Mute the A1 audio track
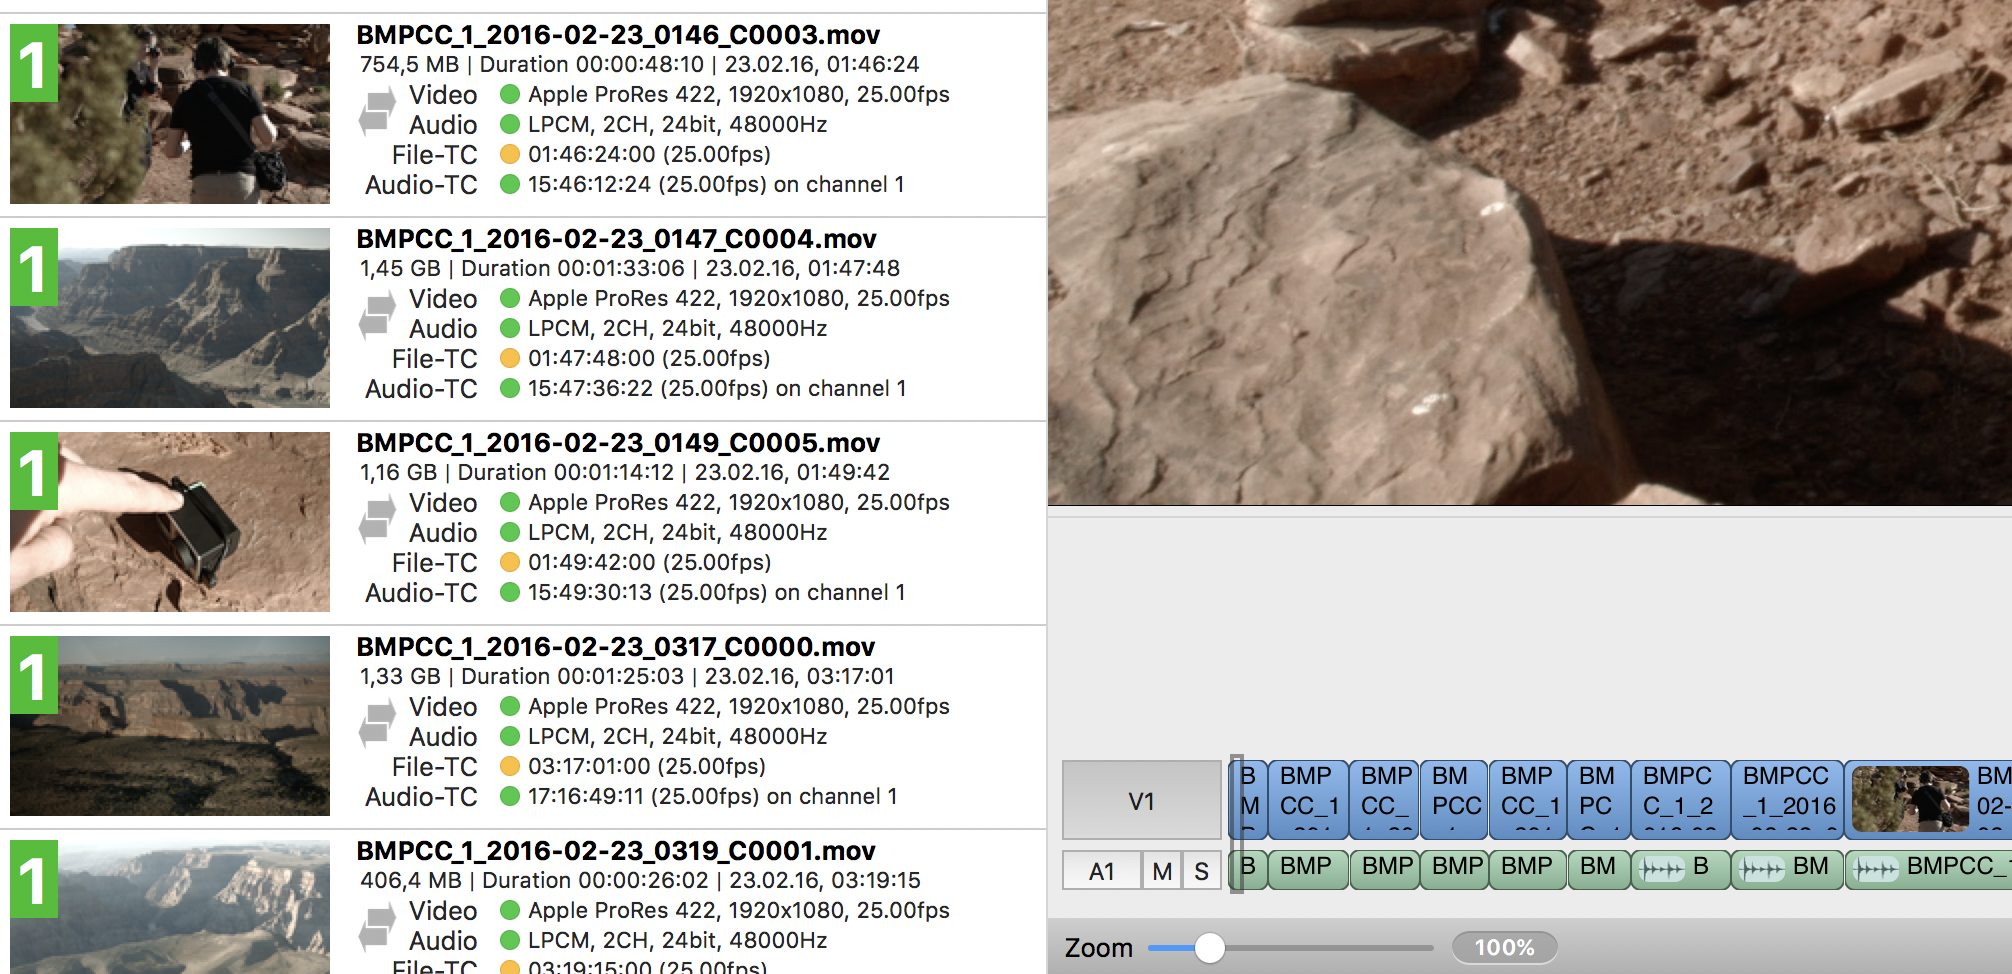The height and width of the screenshot is (974, 2012). [x=1161, y=871]
